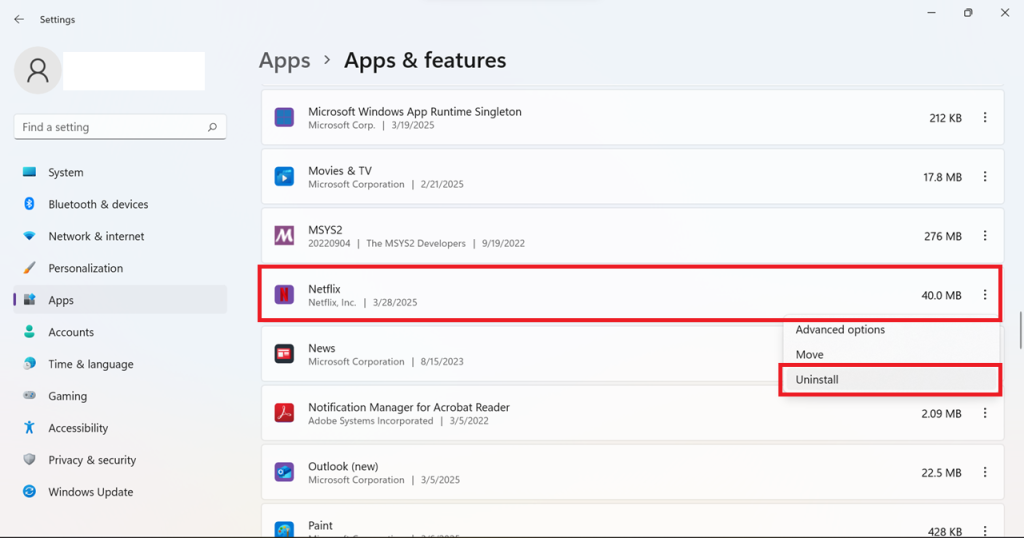Click Notification Manager for Acrobat Reader title
The height and width of the screenshot is (538, 1024).
tap(409, 407)
